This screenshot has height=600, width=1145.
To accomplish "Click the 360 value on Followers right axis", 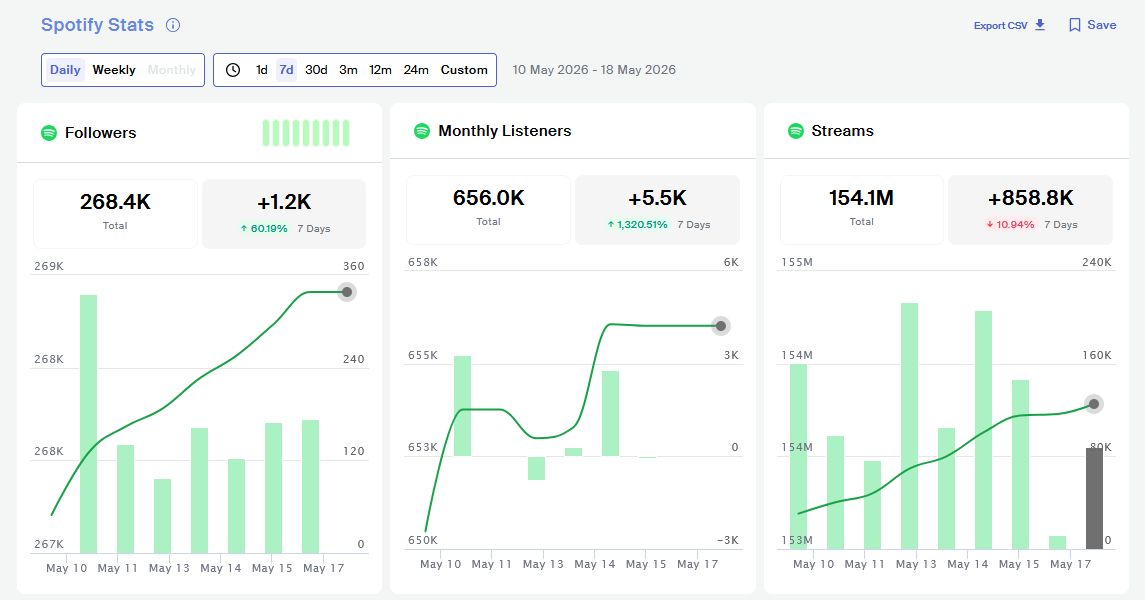I will pos(353,266).
